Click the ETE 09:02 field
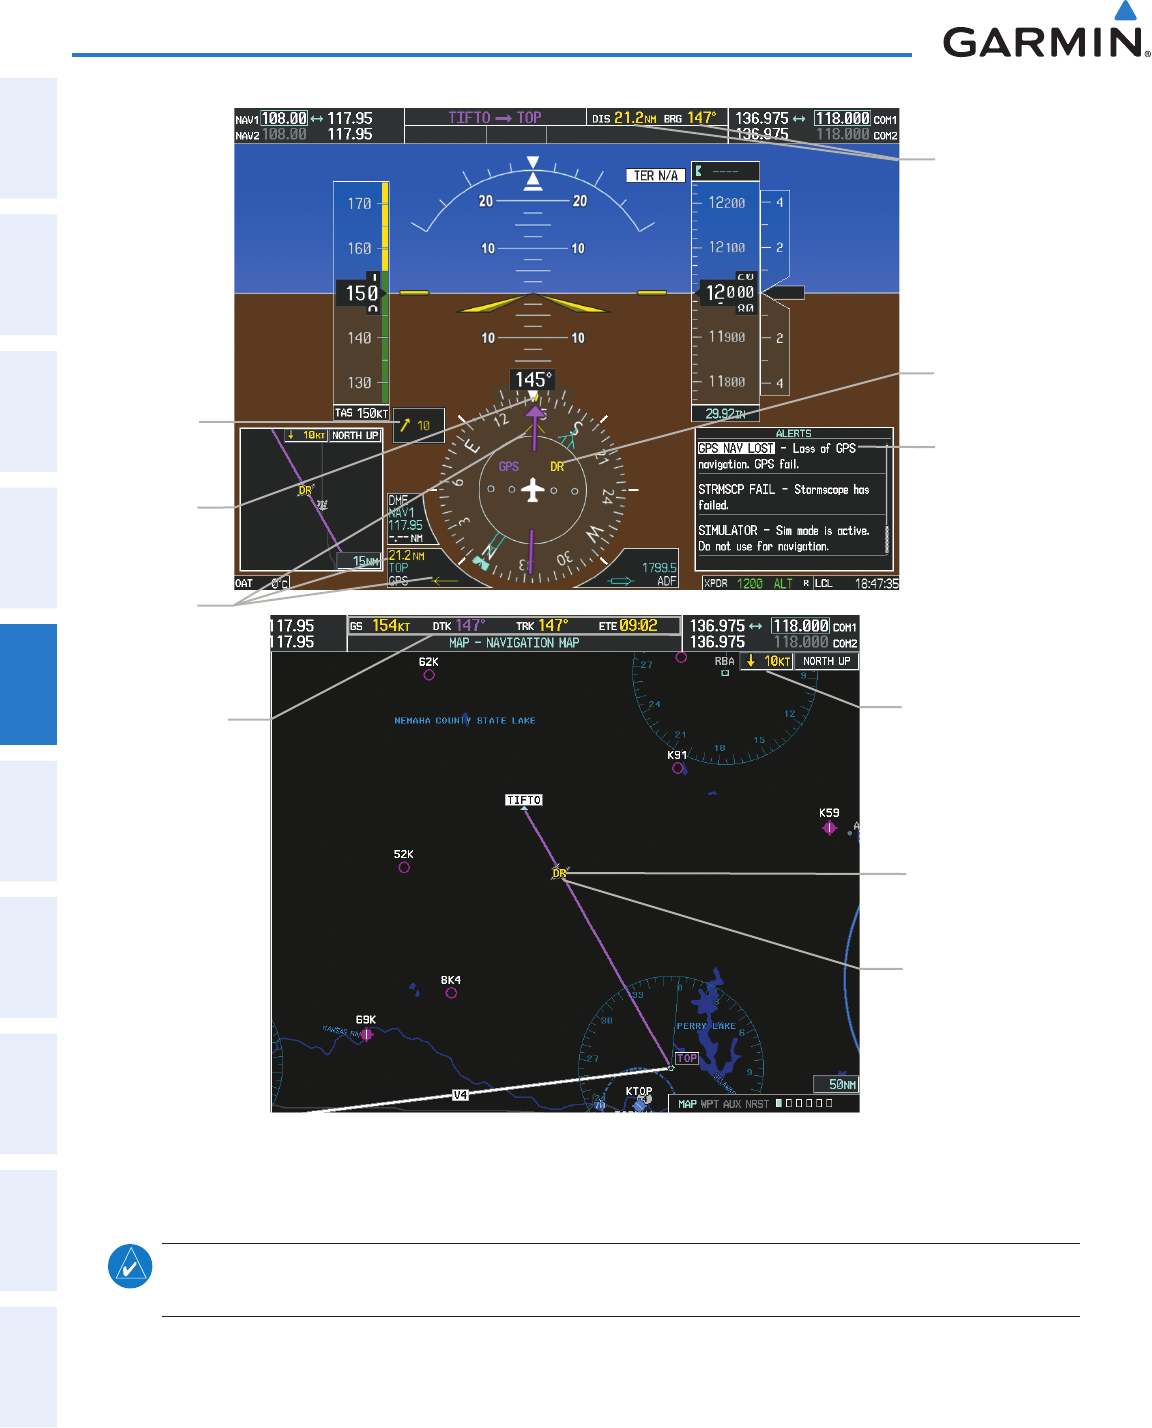Screen dimensions: 1152x1428 628,626
